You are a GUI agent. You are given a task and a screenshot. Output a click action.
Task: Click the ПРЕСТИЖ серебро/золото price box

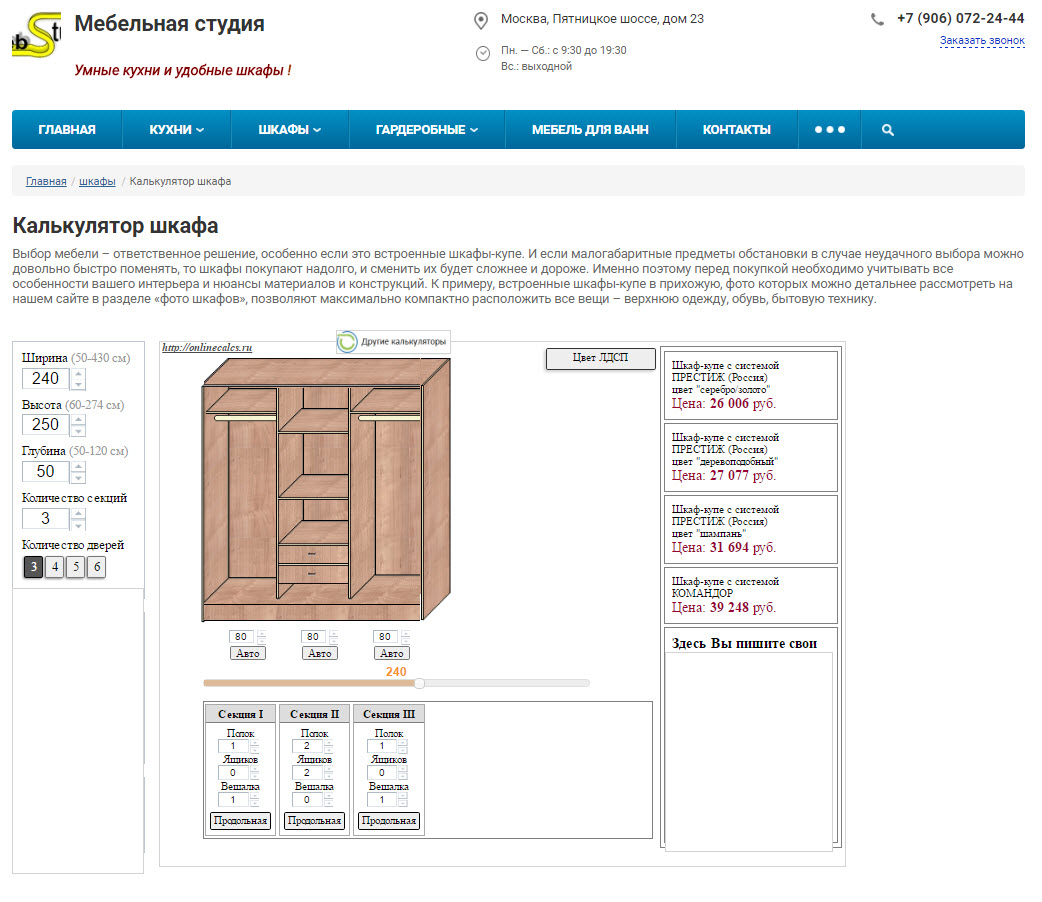click(750, 386)
